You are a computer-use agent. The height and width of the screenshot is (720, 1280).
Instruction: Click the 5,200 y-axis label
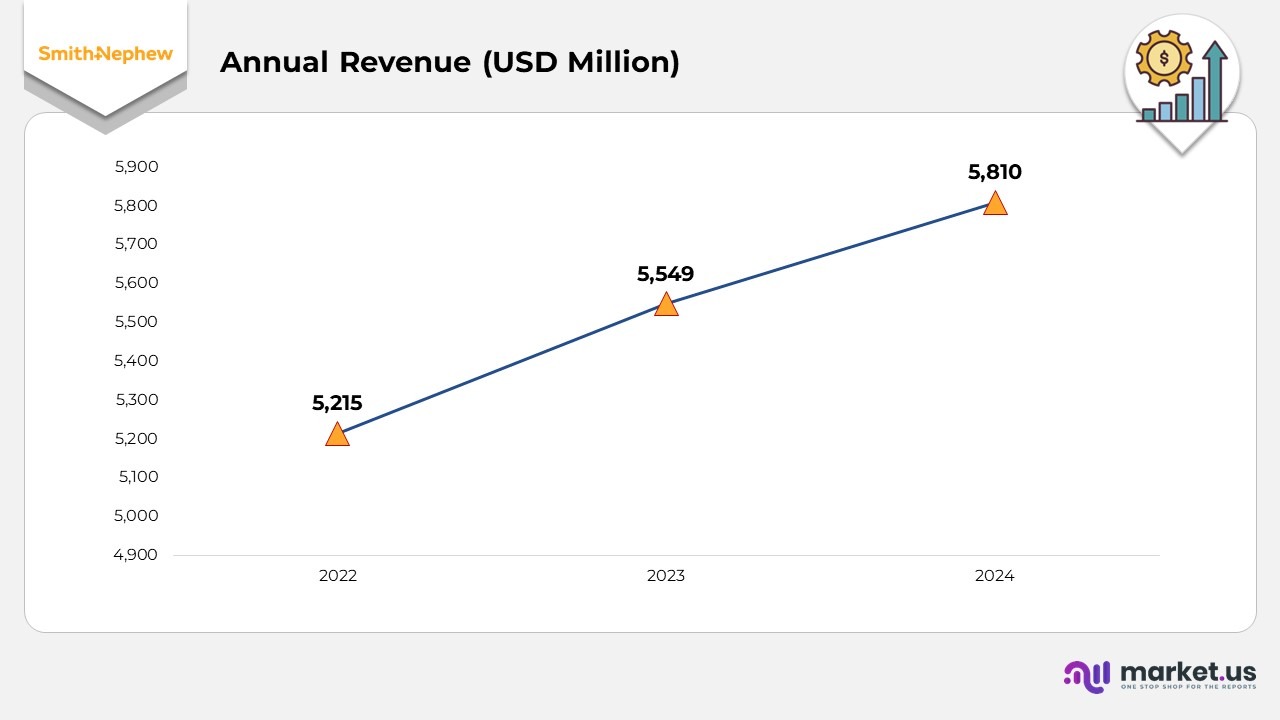[137, 439]
